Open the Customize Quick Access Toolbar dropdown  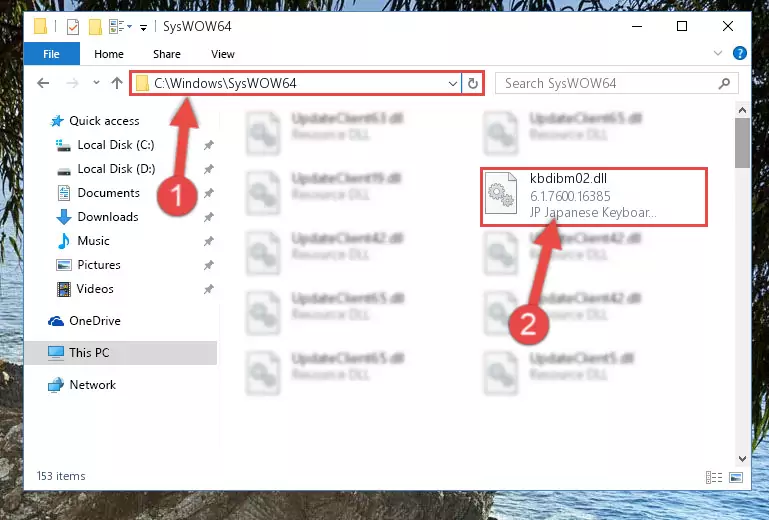(143, 27)
